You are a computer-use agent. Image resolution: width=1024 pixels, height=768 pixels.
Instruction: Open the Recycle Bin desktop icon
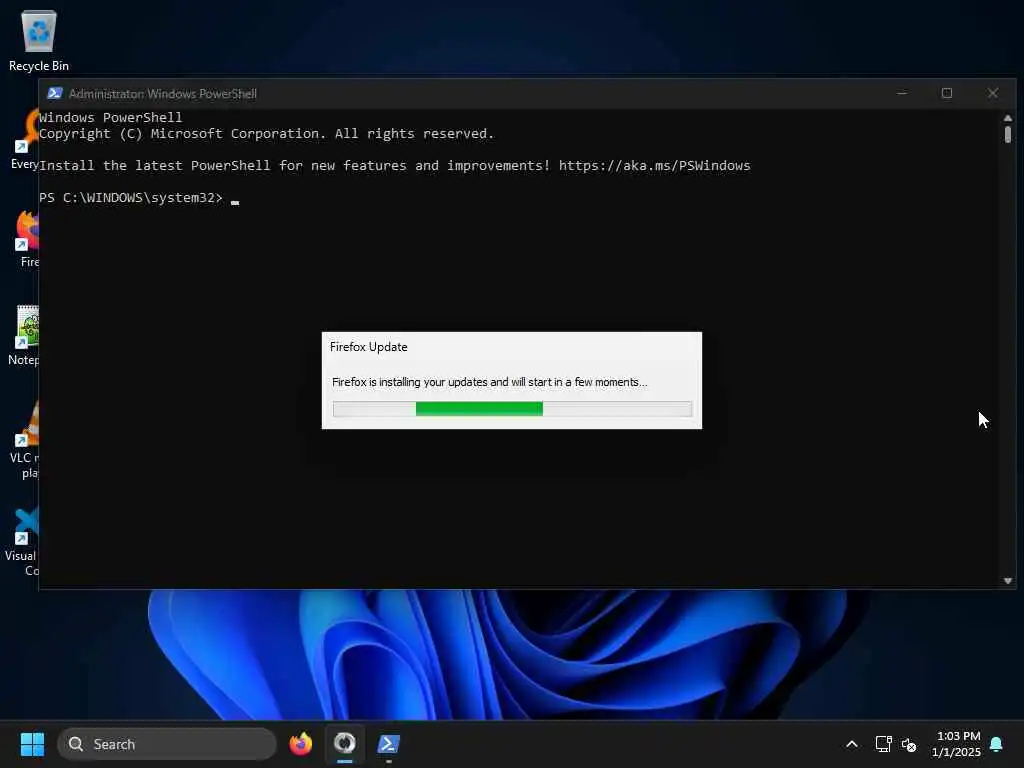tap(39, 40)
